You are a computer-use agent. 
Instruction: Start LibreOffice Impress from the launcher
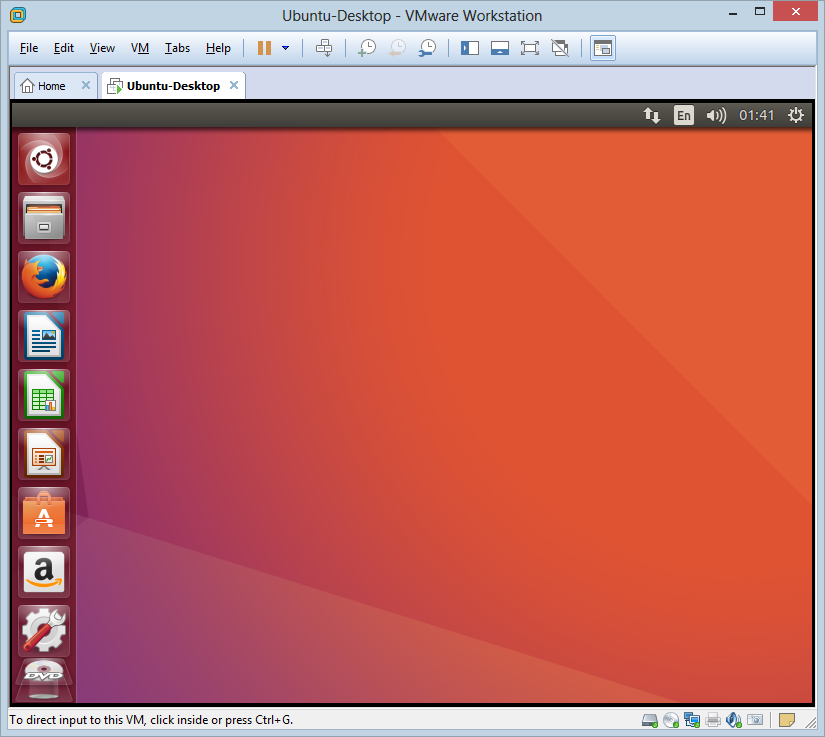(x=43, y=454)
